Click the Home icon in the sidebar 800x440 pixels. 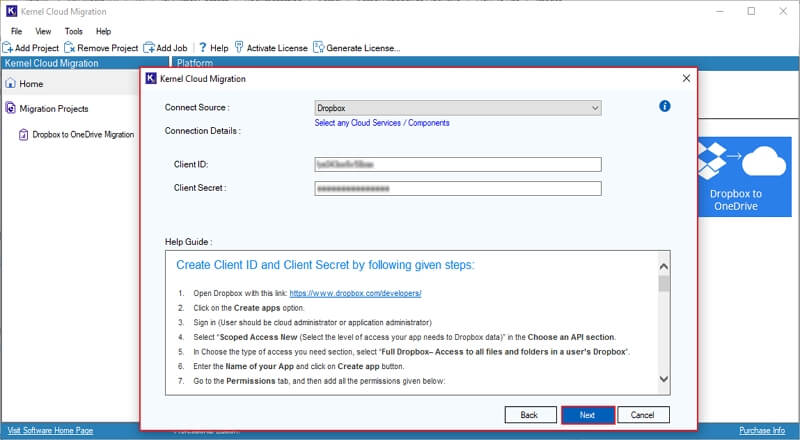pyautogui.click(x=10, y=83)
